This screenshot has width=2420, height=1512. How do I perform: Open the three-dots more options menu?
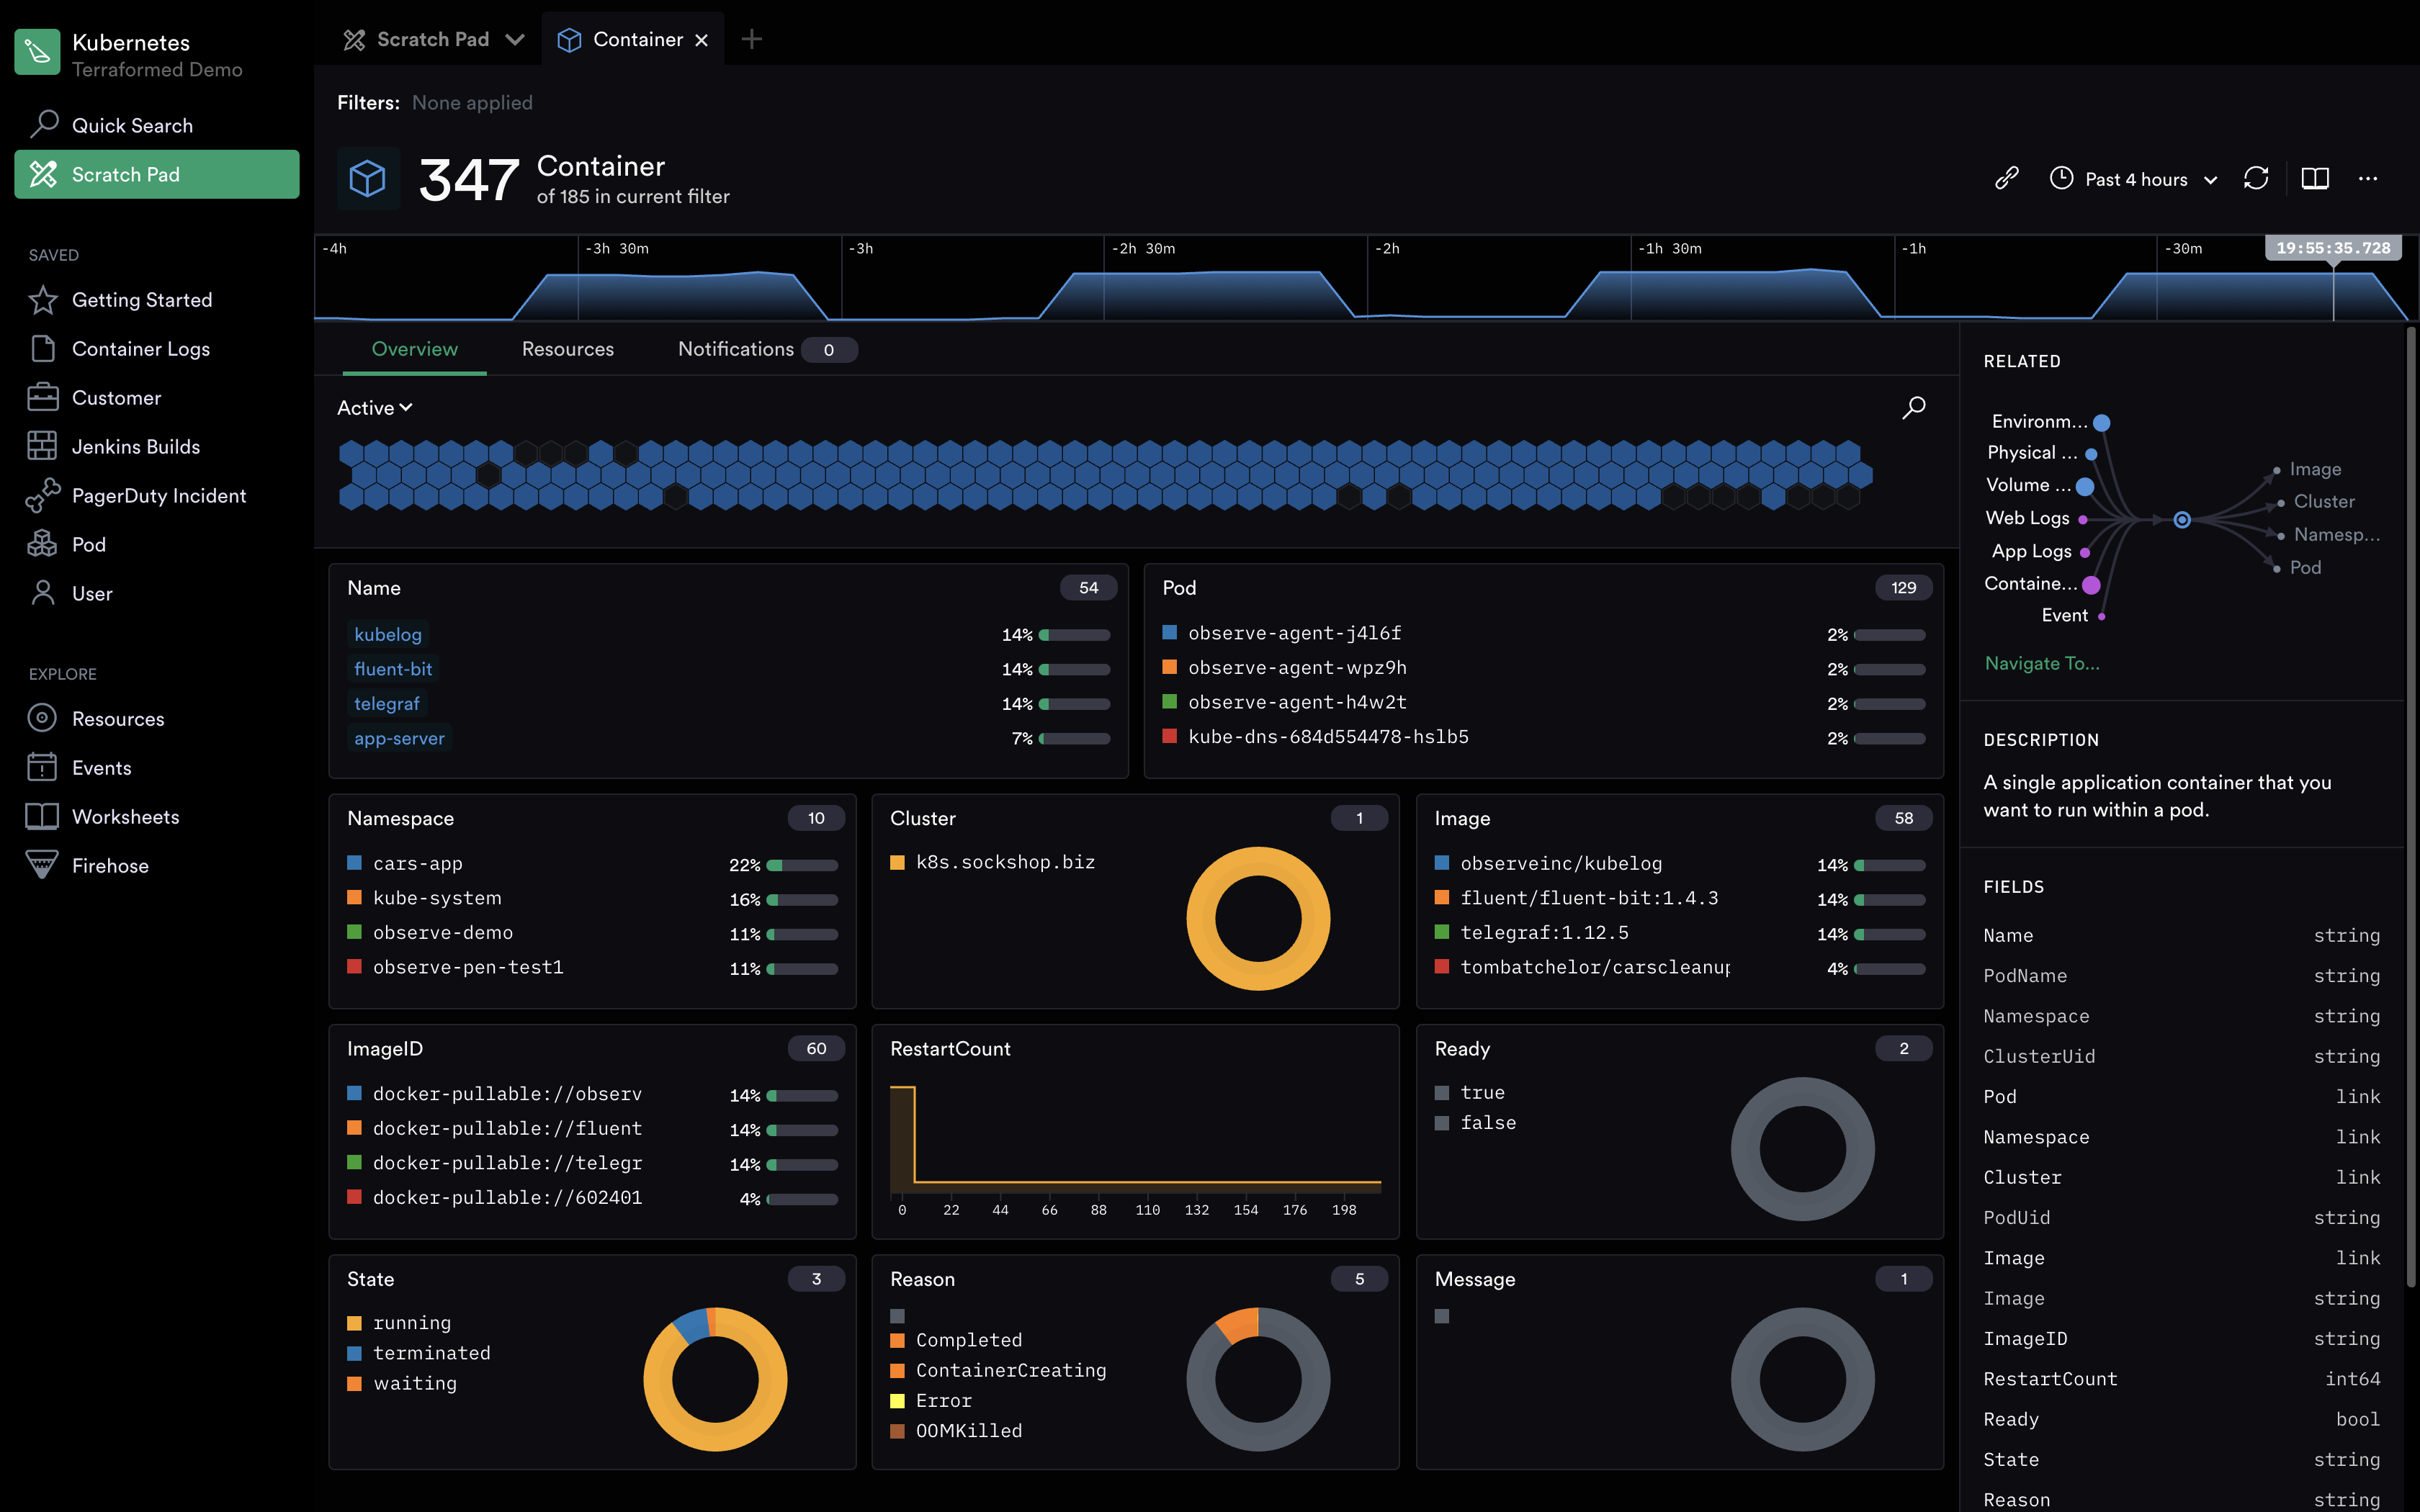2367,179
